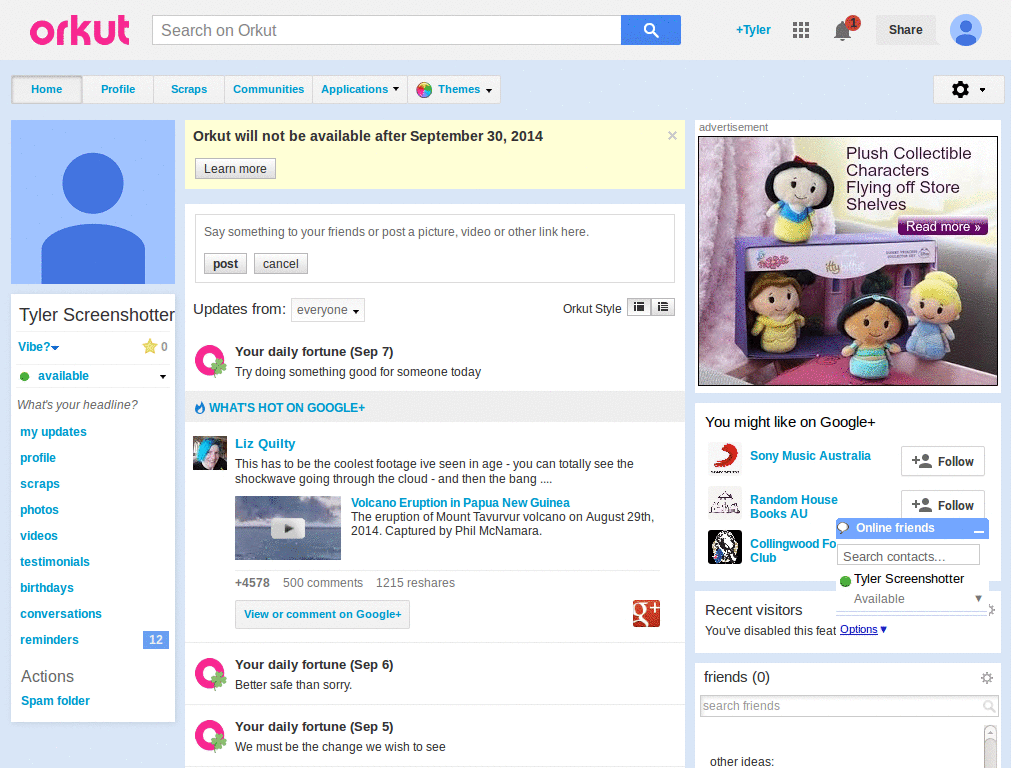1024x768 pixels.
Task: Open the Recent visitors Options dropdown
Action: tap(863, 630)
